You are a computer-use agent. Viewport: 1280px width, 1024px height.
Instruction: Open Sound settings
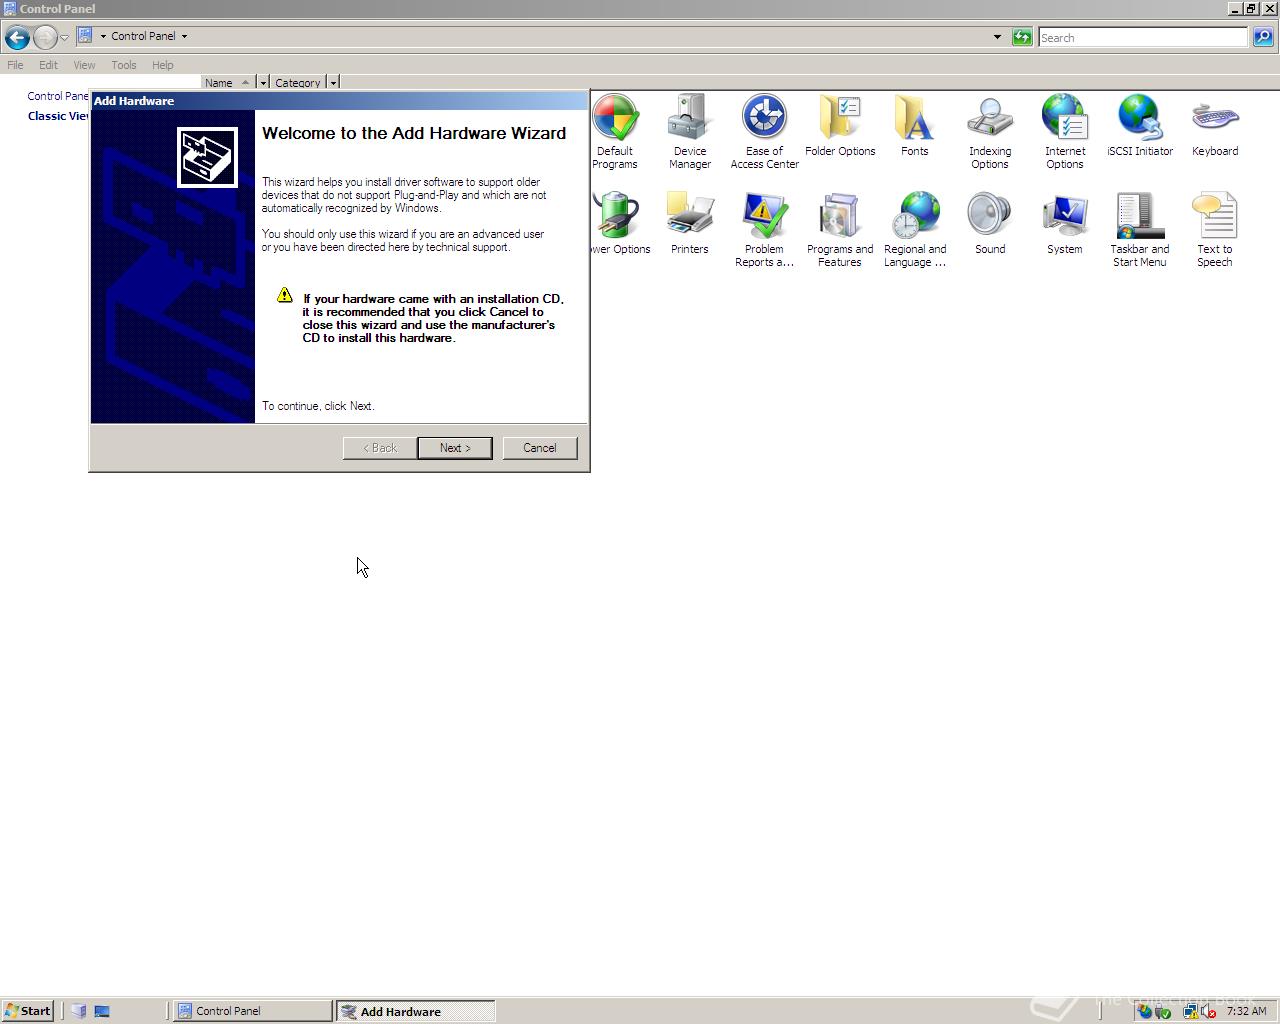990,224
